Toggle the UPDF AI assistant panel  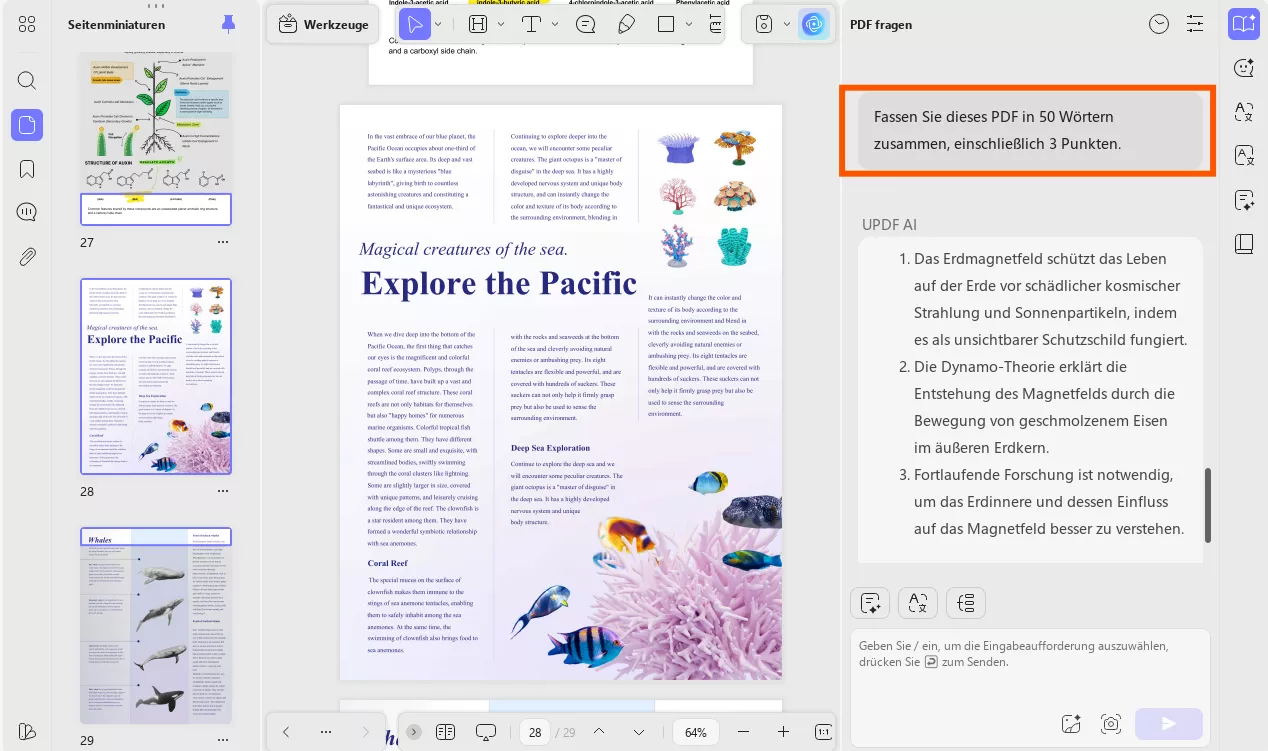click(814, 25)
